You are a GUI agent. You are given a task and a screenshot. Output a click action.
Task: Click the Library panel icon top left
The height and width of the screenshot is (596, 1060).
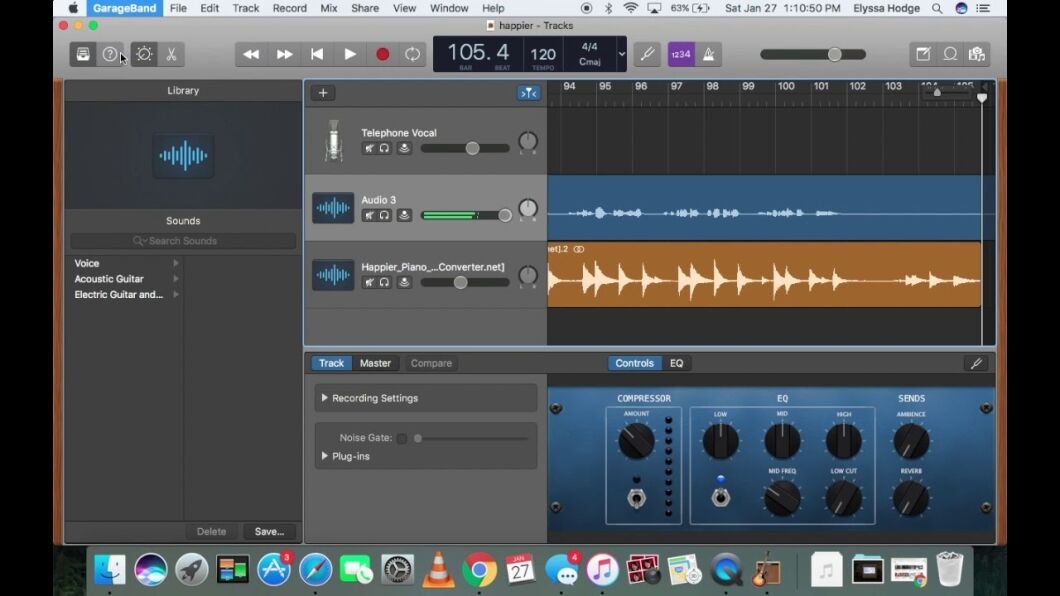point(82,54)
